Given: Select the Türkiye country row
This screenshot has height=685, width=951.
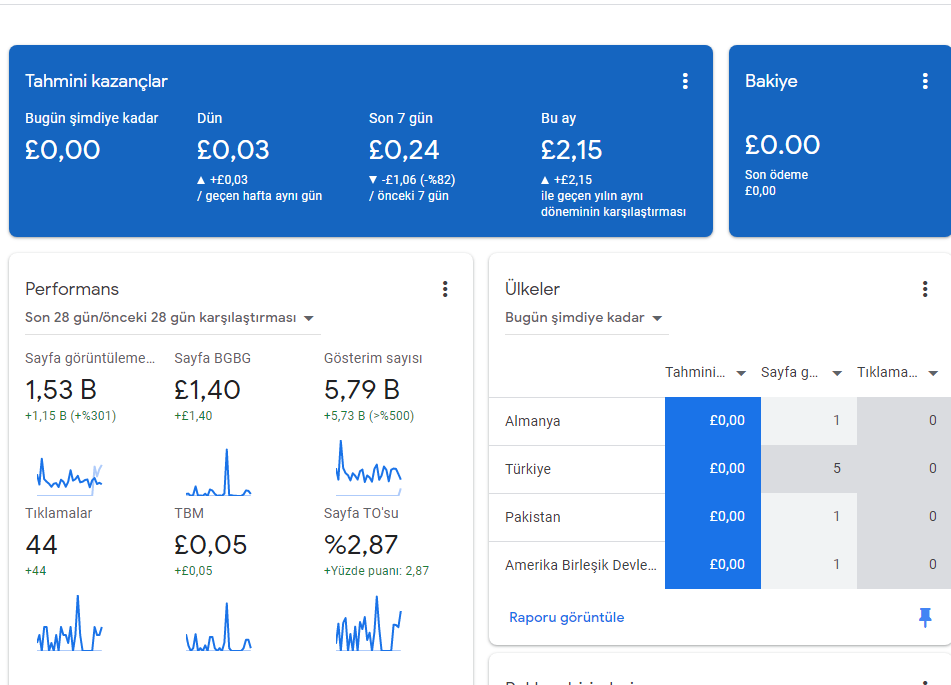Looking at the screenshot, I should pyautogui.click(x=719, y=469).
